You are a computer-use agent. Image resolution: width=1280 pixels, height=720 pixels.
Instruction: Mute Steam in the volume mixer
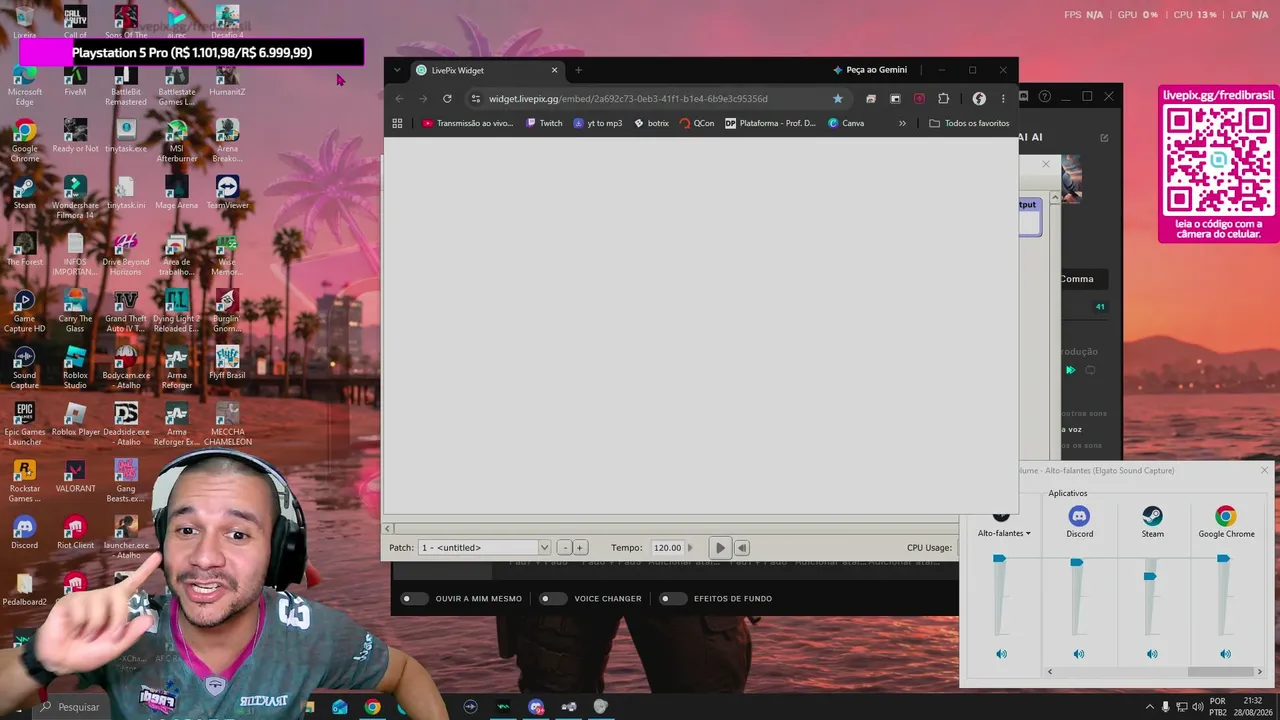pyautogui.click(x=1152, y=654)
